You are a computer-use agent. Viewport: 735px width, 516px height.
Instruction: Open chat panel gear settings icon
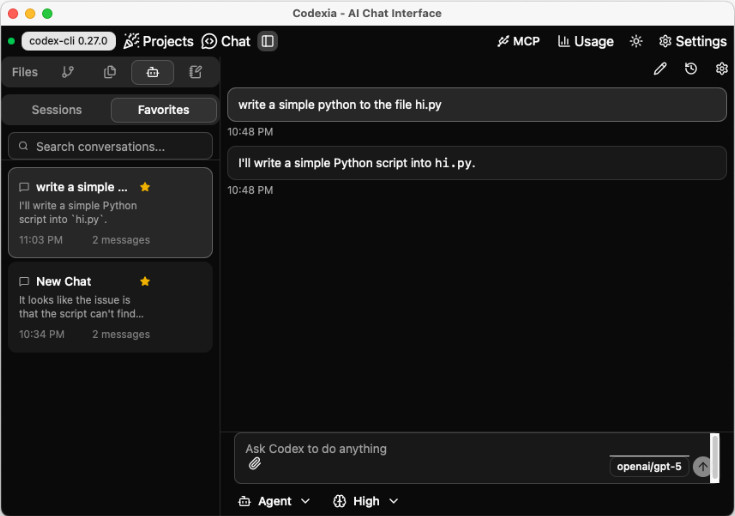pyautogui.click(x=722, y=69)
